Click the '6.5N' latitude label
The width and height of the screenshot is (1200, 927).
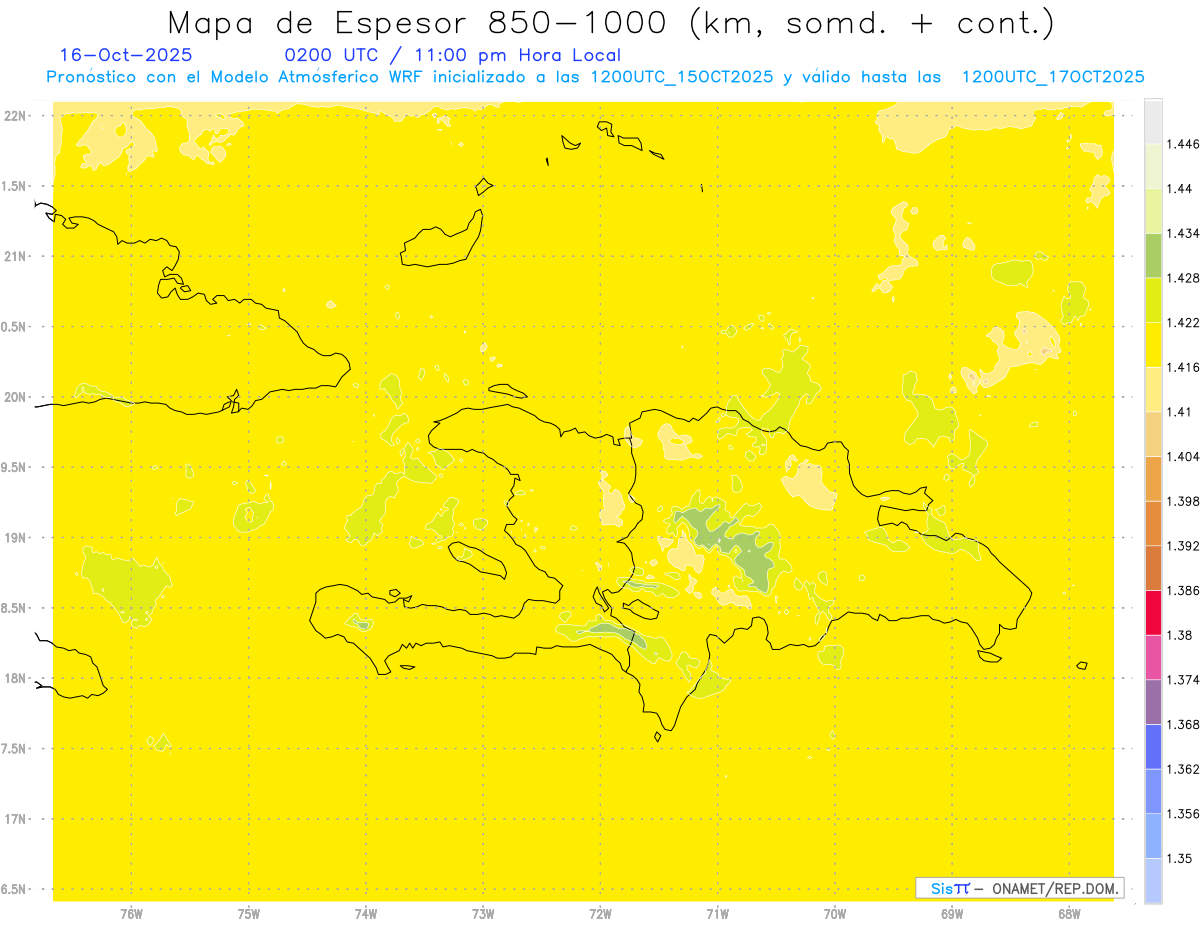(x=14, y=889)
